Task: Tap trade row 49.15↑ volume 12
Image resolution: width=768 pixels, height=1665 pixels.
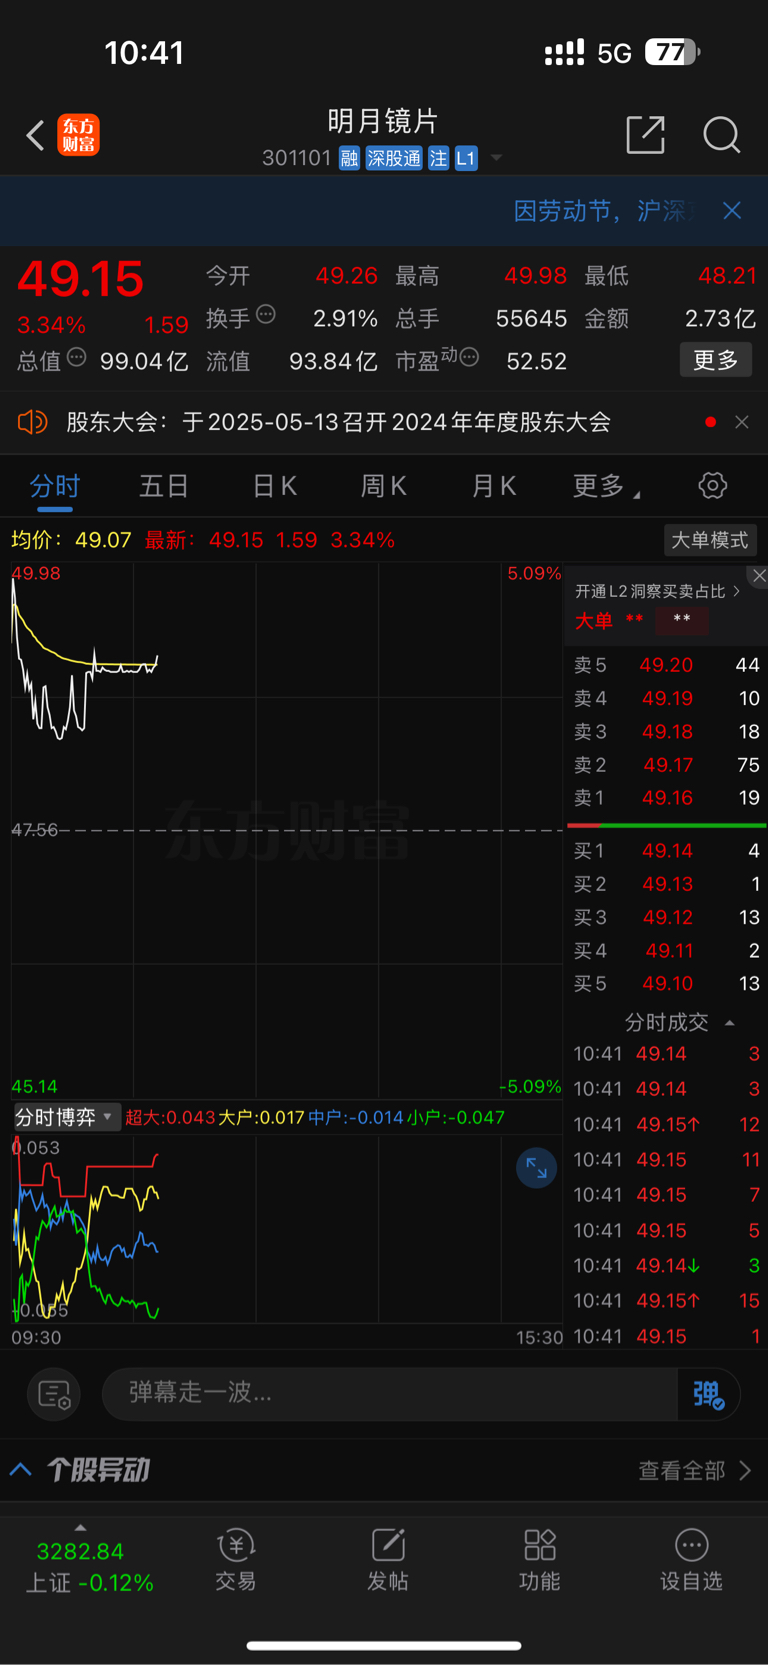Action: coord(666,1125)
